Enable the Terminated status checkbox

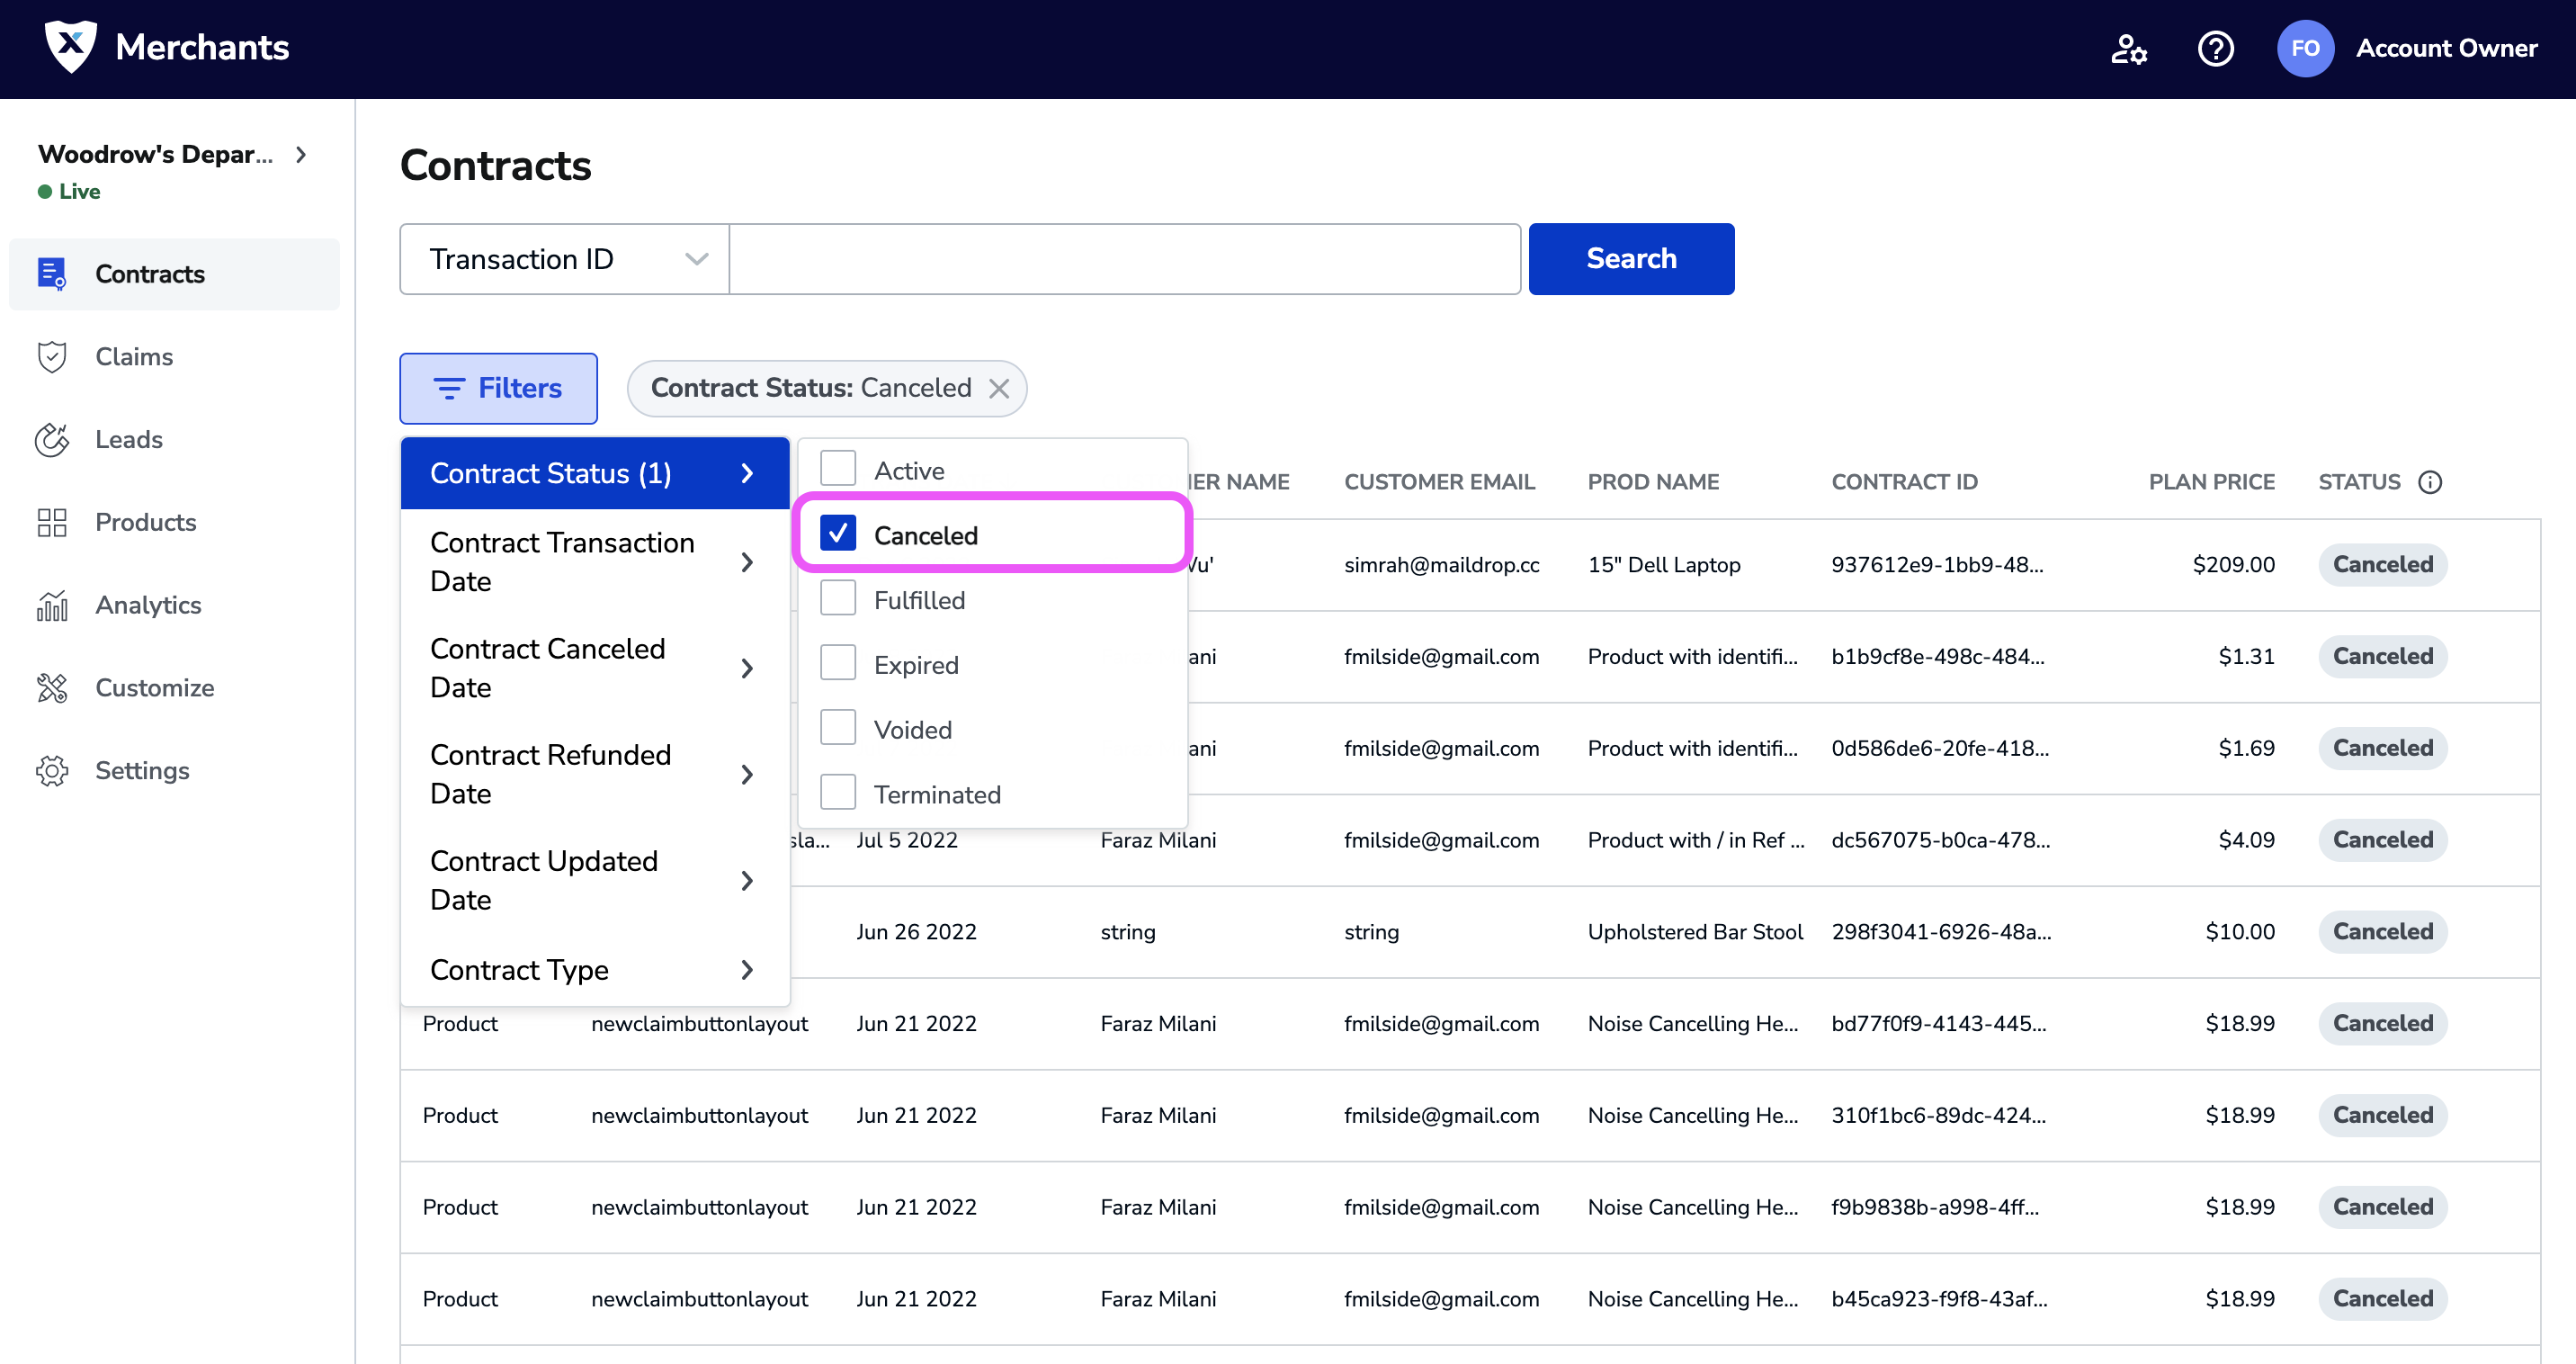[x=838, y=794]
